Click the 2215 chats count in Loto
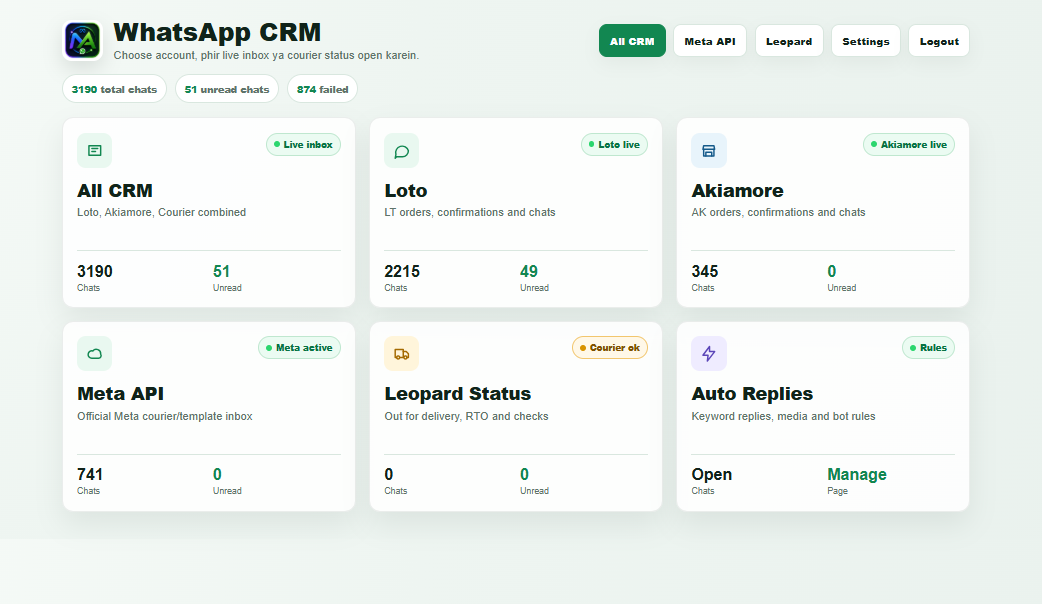1042x604 pixels. pyautogui.click(x=401, y=271)
